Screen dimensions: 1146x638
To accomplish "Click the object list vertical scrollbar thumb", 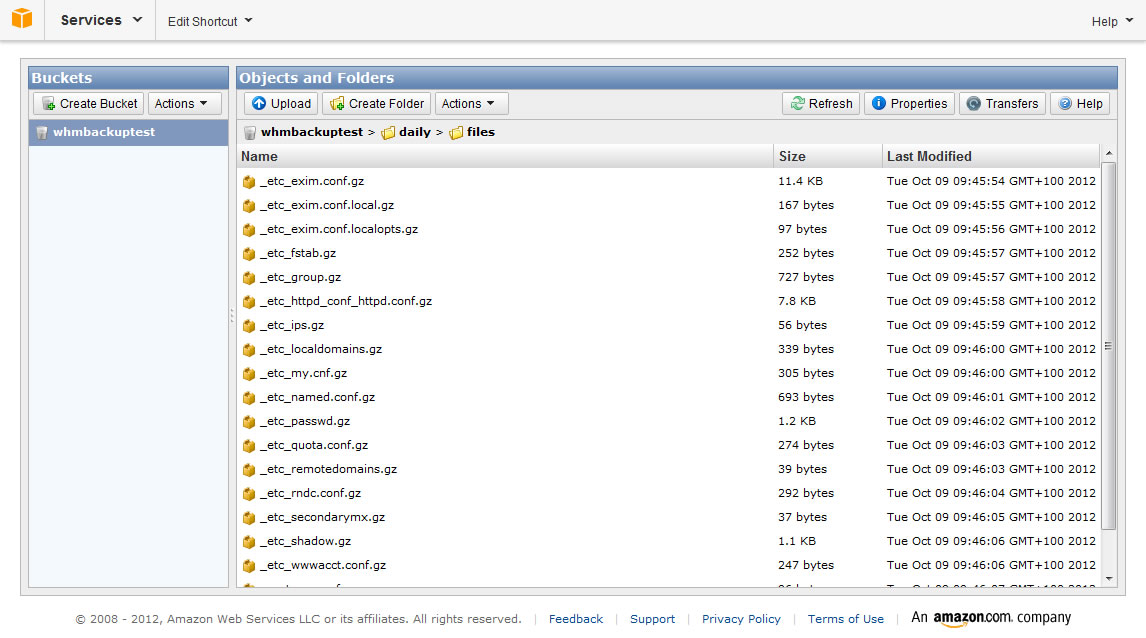I will [x=1109, y=346].
